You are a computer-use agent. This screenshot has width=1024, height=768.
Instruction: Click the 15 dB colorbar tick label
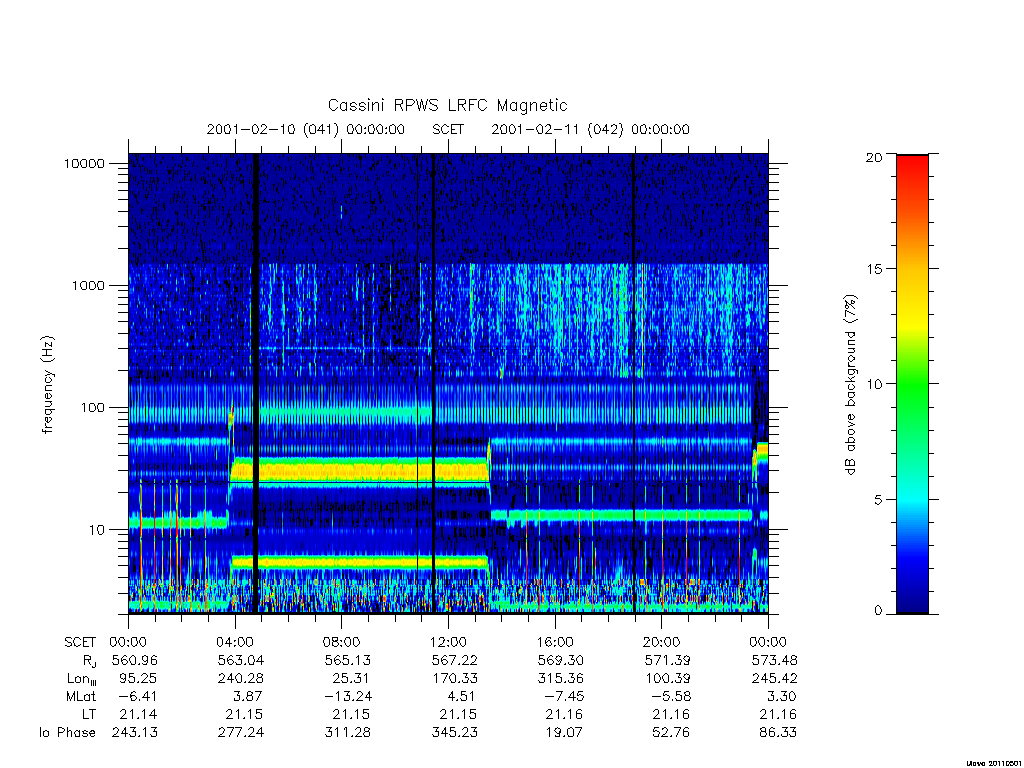pyautogui.click(x=874, y=268)
